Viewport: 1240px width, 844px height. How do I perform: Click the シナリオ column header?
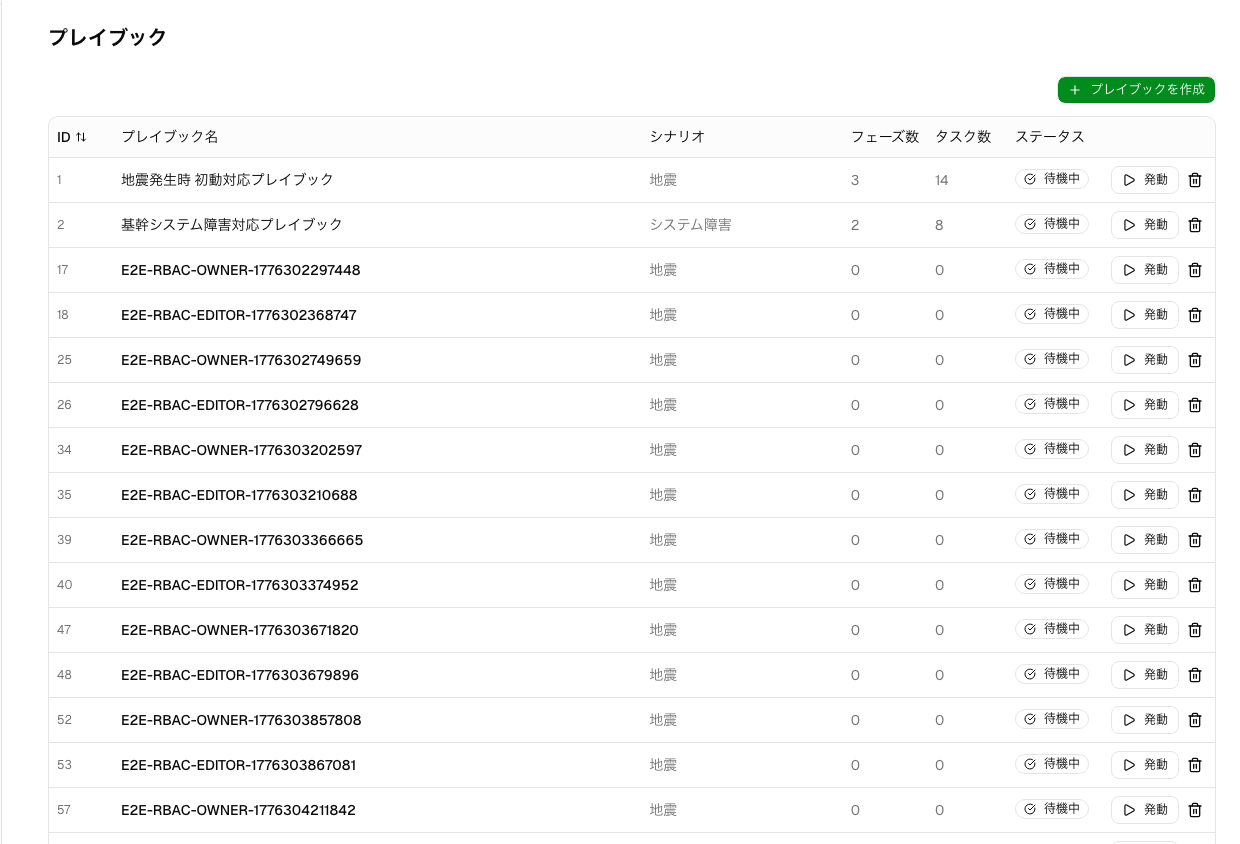677,137
